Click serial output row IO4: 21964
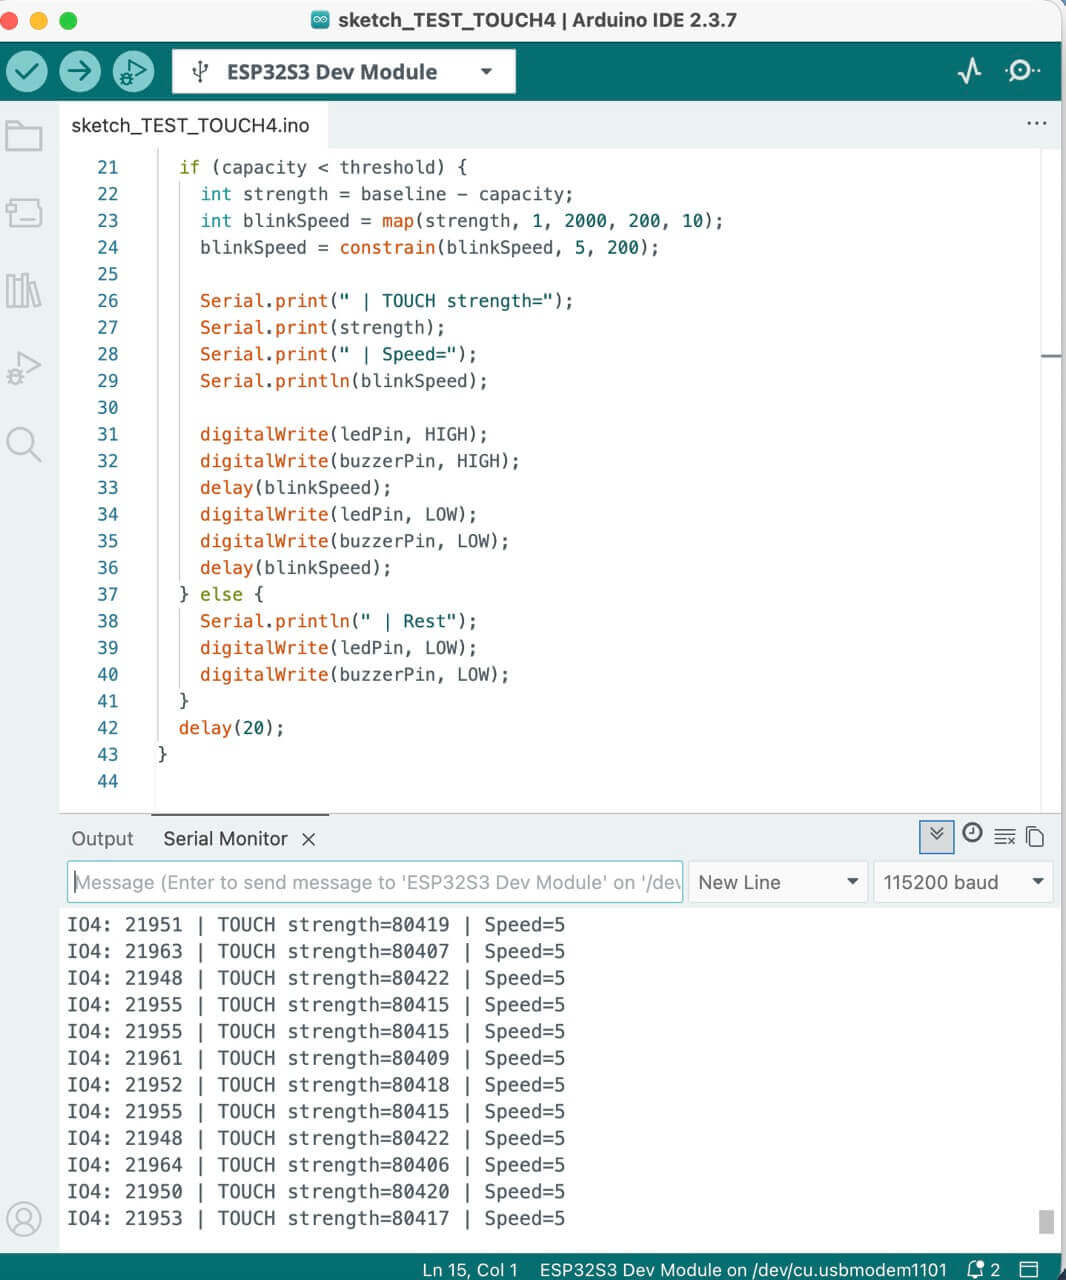The width and height of the screenshot is (1066, 1280). pos(316,1165)
